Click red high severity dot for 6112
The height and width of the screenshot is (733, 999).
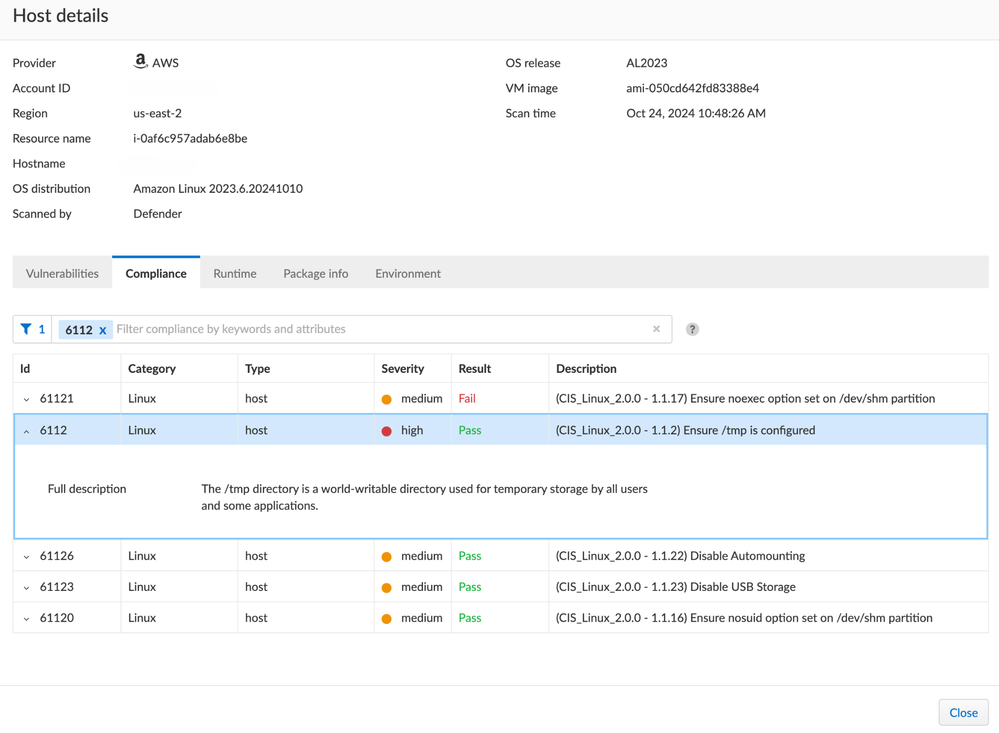coord(387,431)
